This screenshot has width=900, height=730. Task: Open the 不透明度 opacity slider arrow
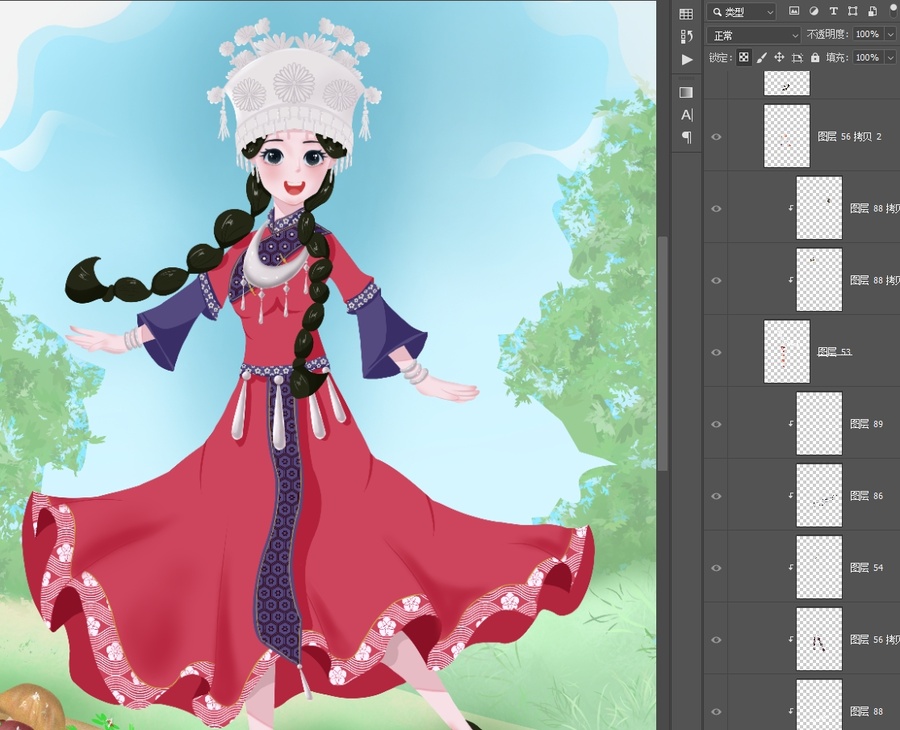pyautogui.click(x=891, y=34)
